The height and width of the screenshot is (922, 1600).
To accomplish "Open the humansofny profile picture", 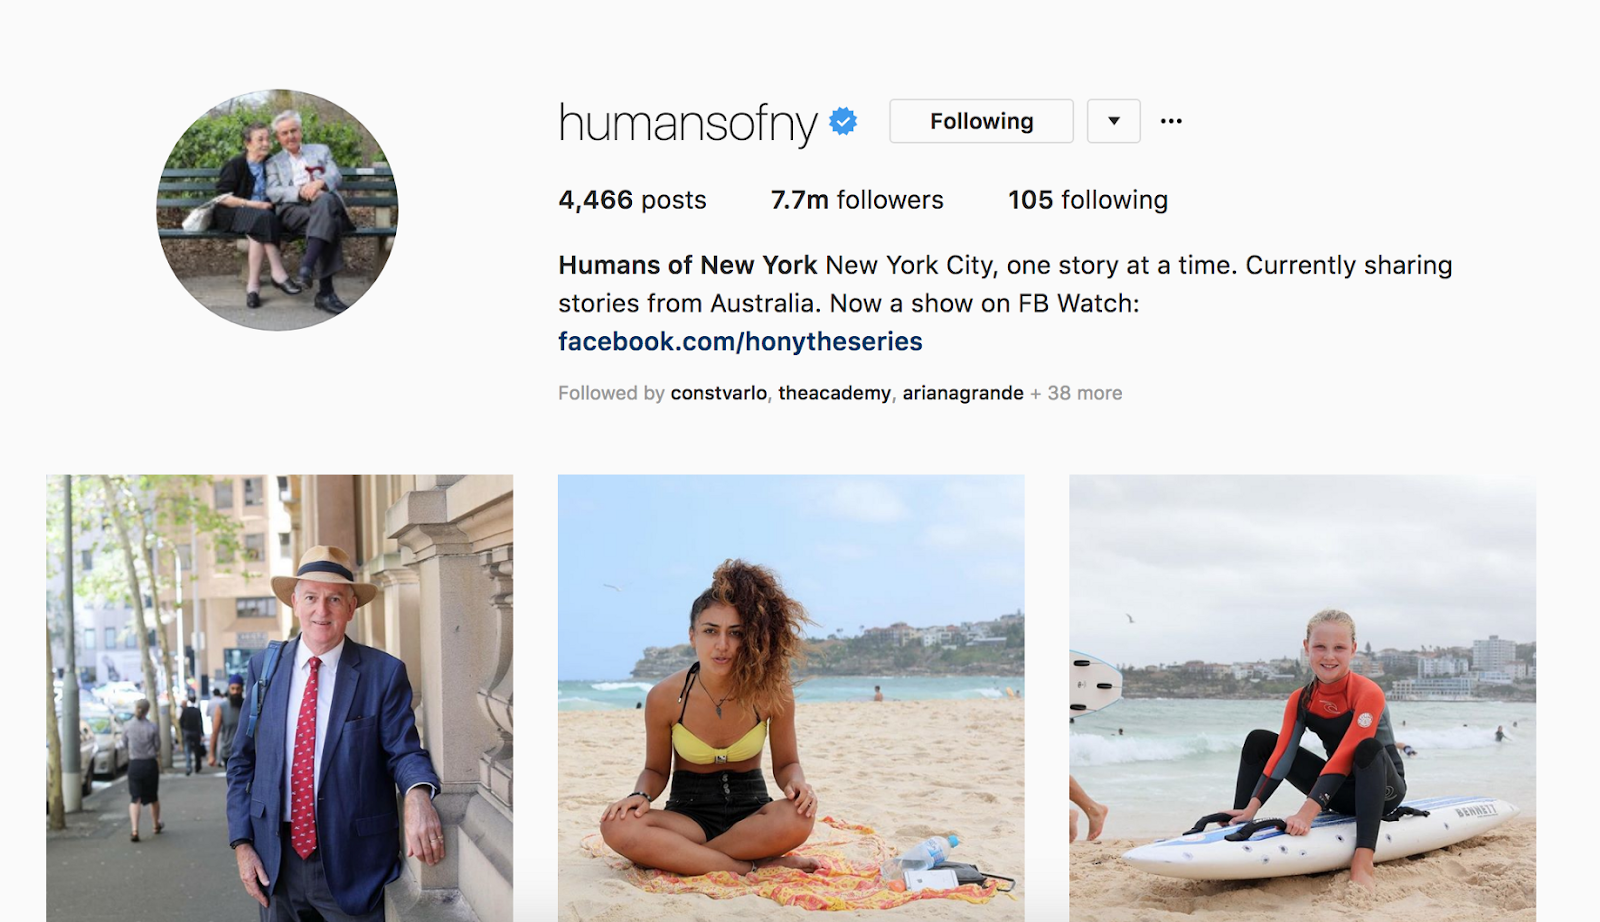I will (277, 210).
